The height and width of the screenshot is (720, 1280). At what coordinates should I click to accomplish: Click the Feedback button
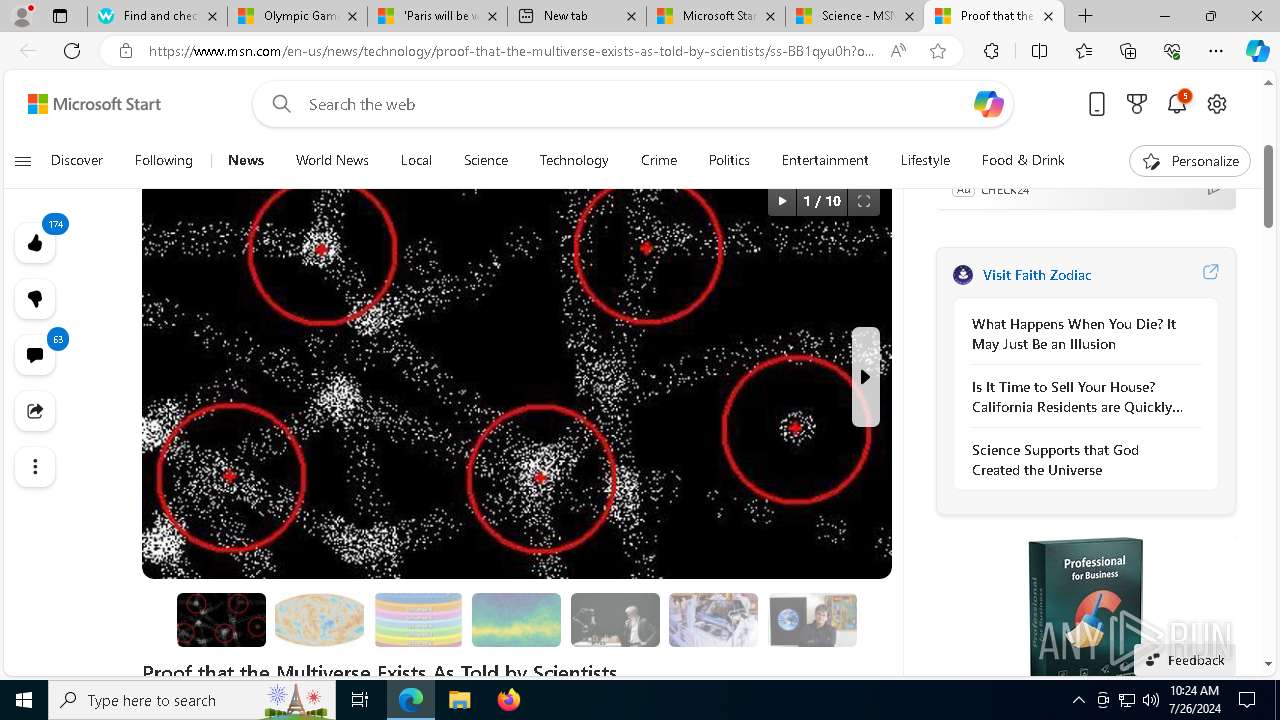click(1185, 660)
